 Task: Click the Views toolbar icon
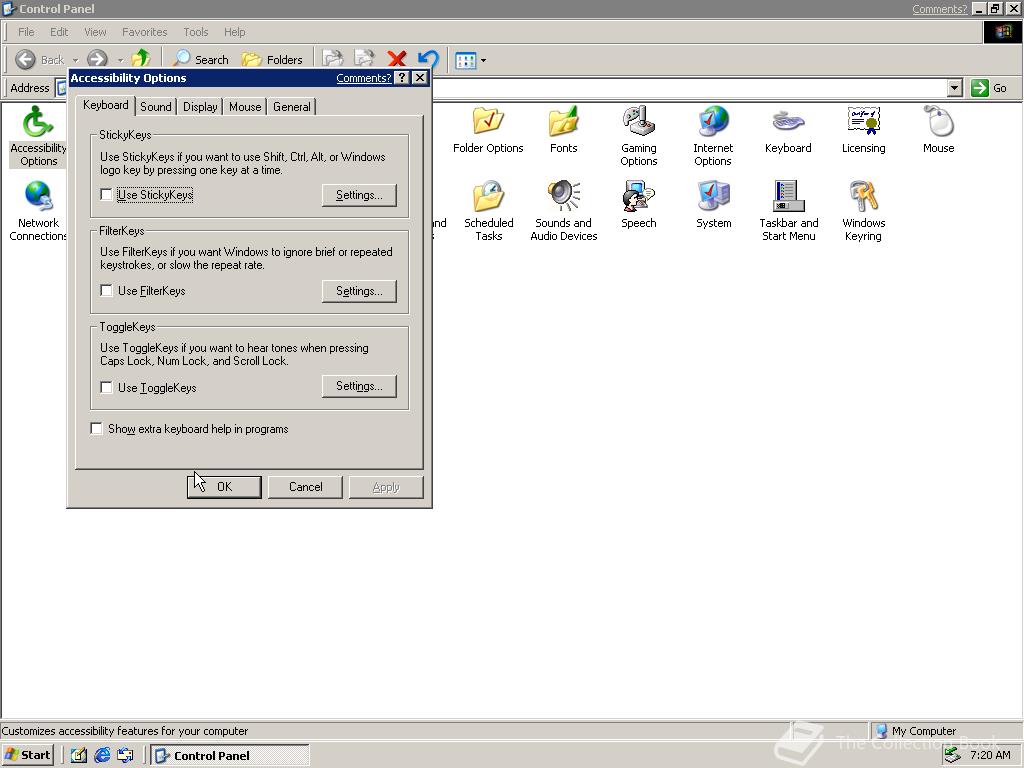[466, 60]
